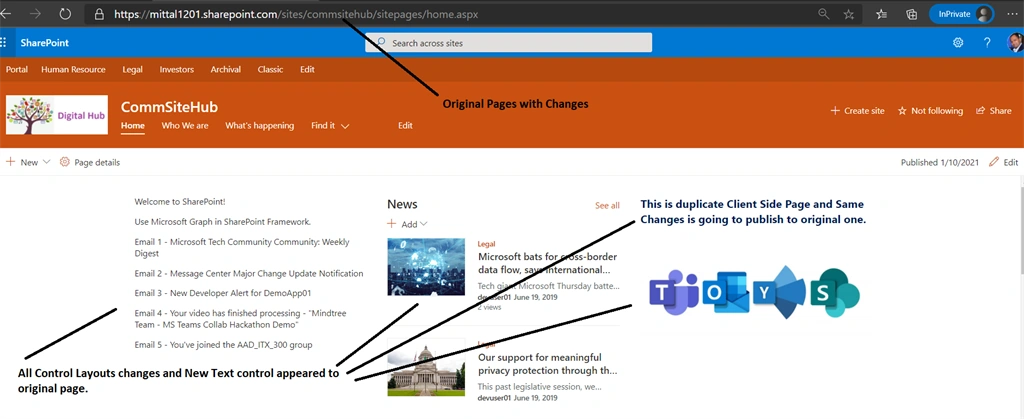Toggle Not following star for site
The width and height of the screenshot is (1024, 419).
pyautogui.click(x=931, y=111)
